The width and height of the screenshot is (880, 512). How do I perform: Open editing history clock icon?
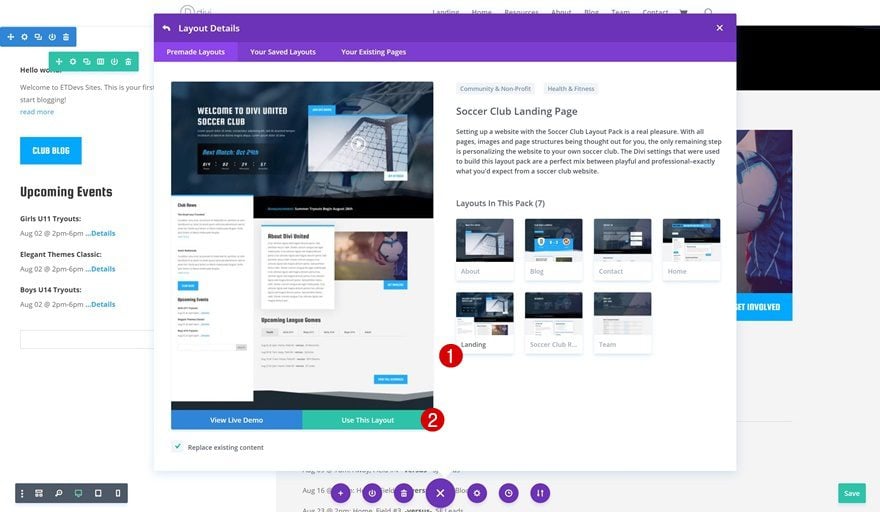(508, 493)
